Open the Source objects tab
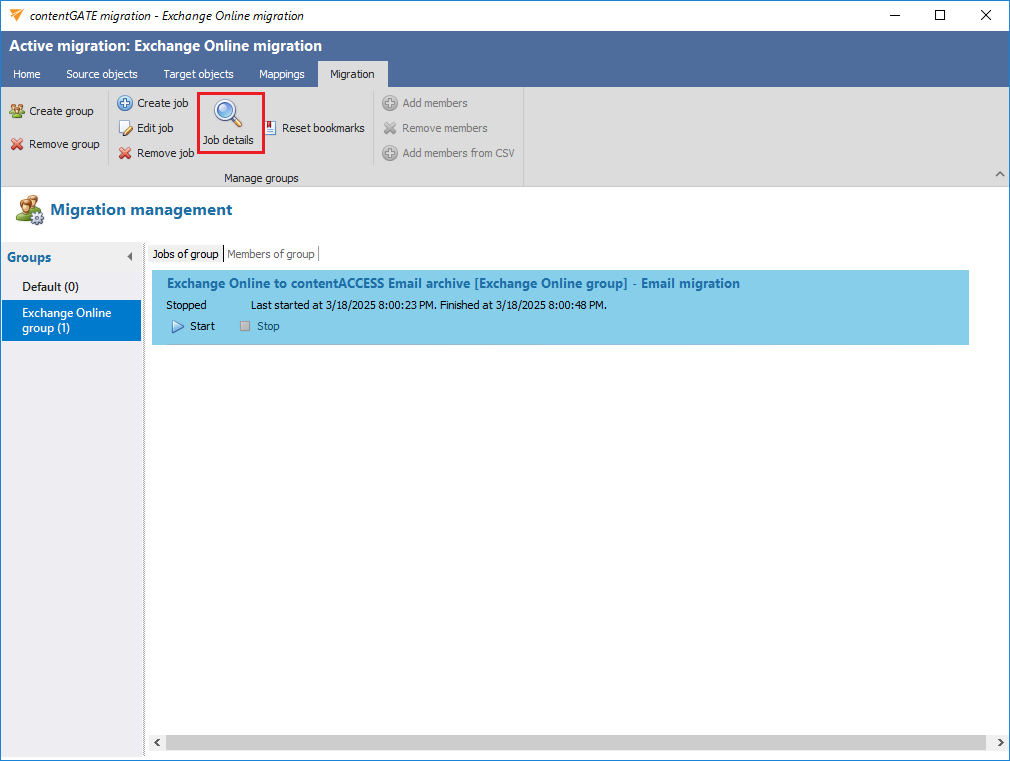The width and height of the screenshot is (1010, 761). coord(102,74)
